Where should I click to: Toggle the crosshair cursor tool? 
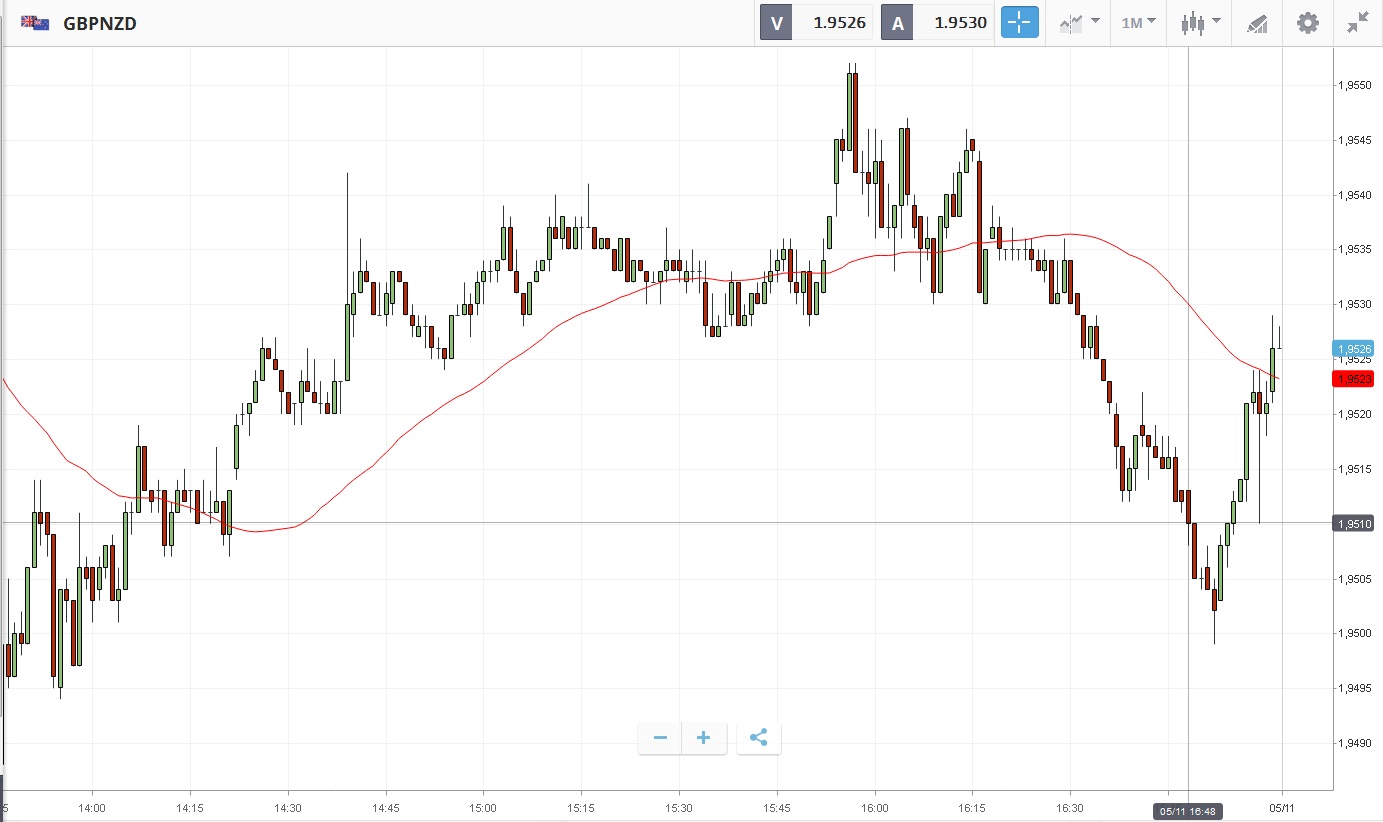pos(1020,23)
